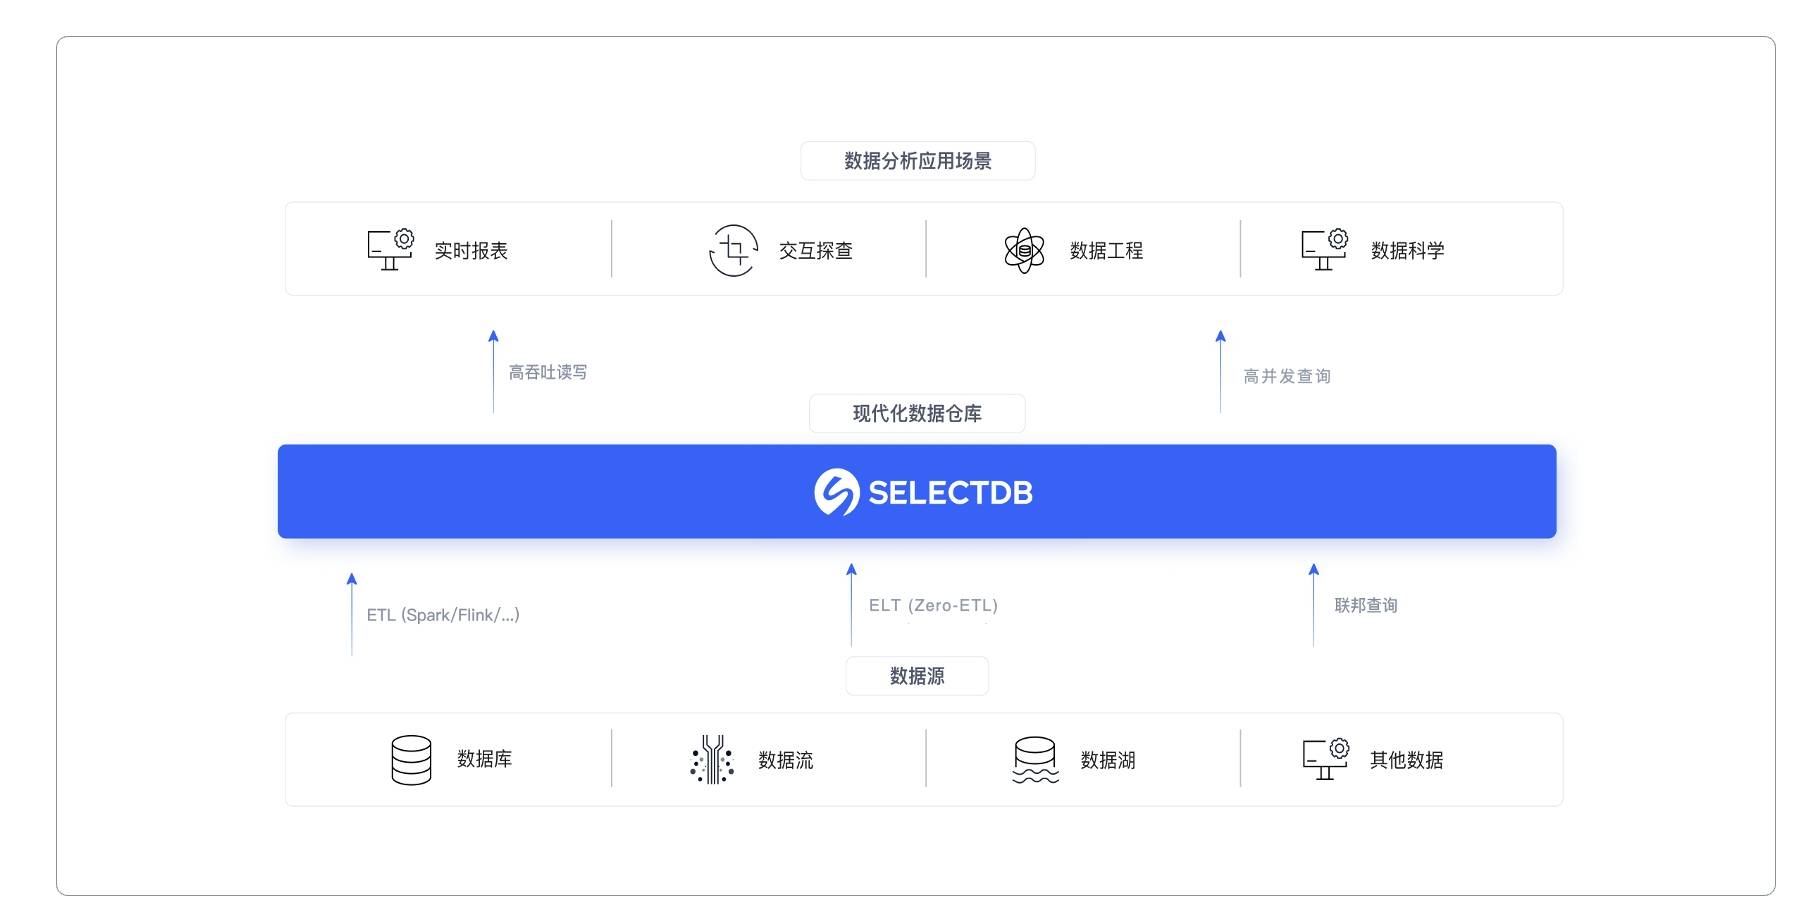The image size is (1802, 920).
Task: Click the 数据湖 text label
Action: pos(1106,759)
